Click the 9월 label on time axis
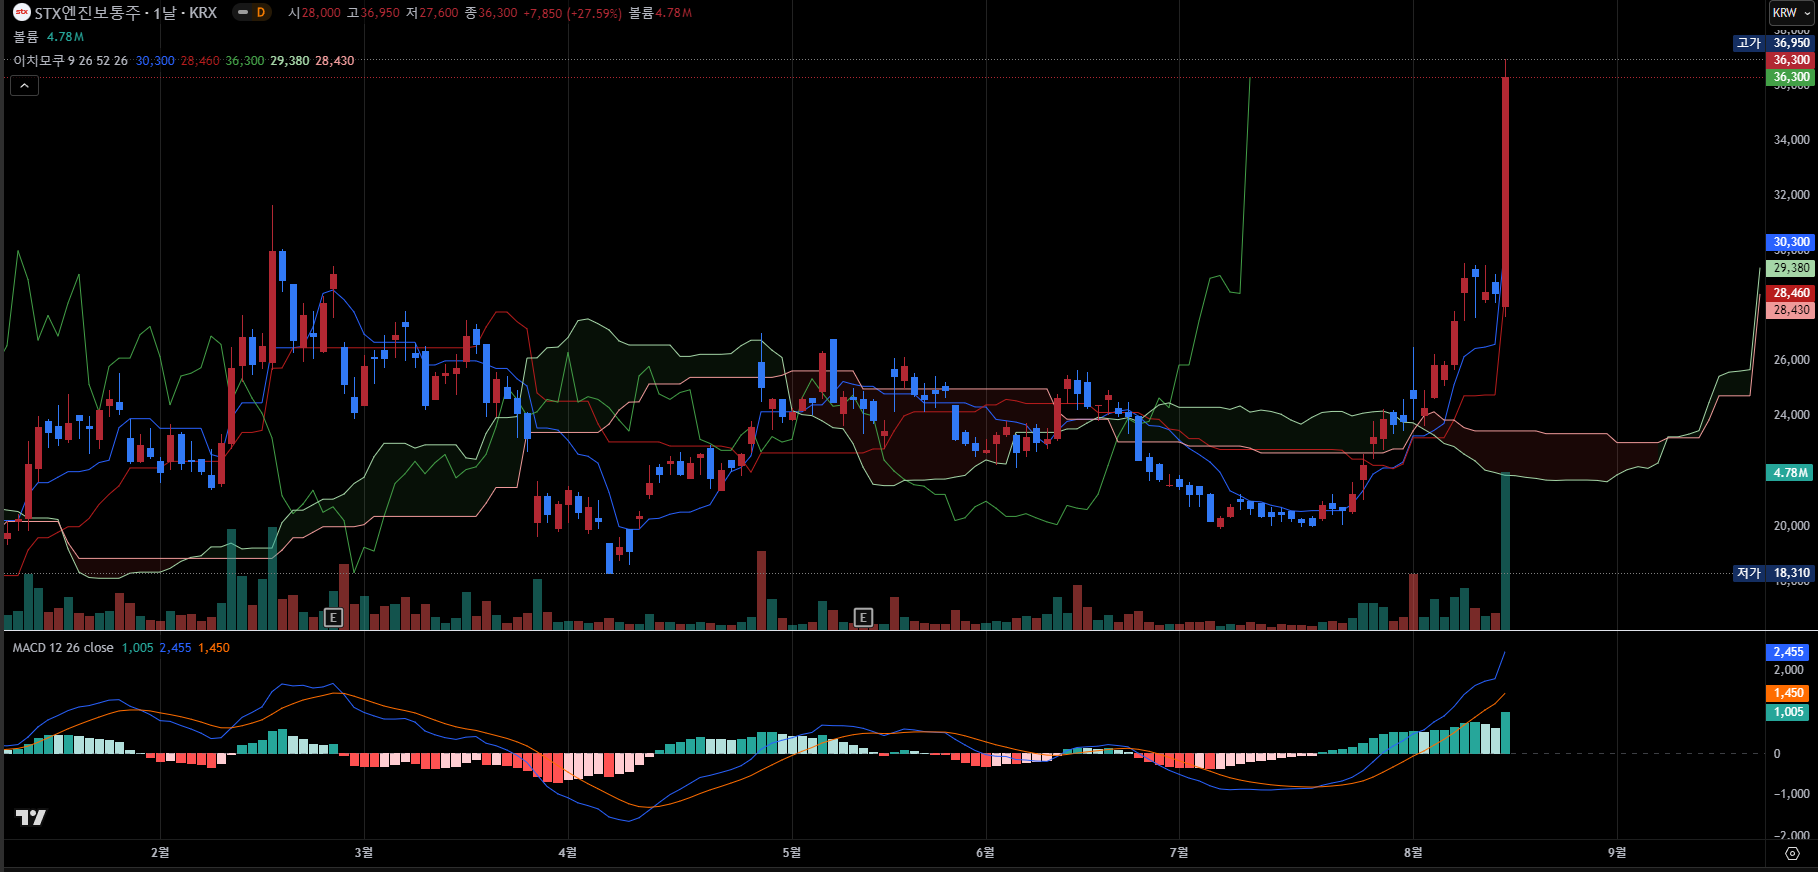Image resolution: width=1818 pixels, height=872 pixels. click(x=1618, y=853)
